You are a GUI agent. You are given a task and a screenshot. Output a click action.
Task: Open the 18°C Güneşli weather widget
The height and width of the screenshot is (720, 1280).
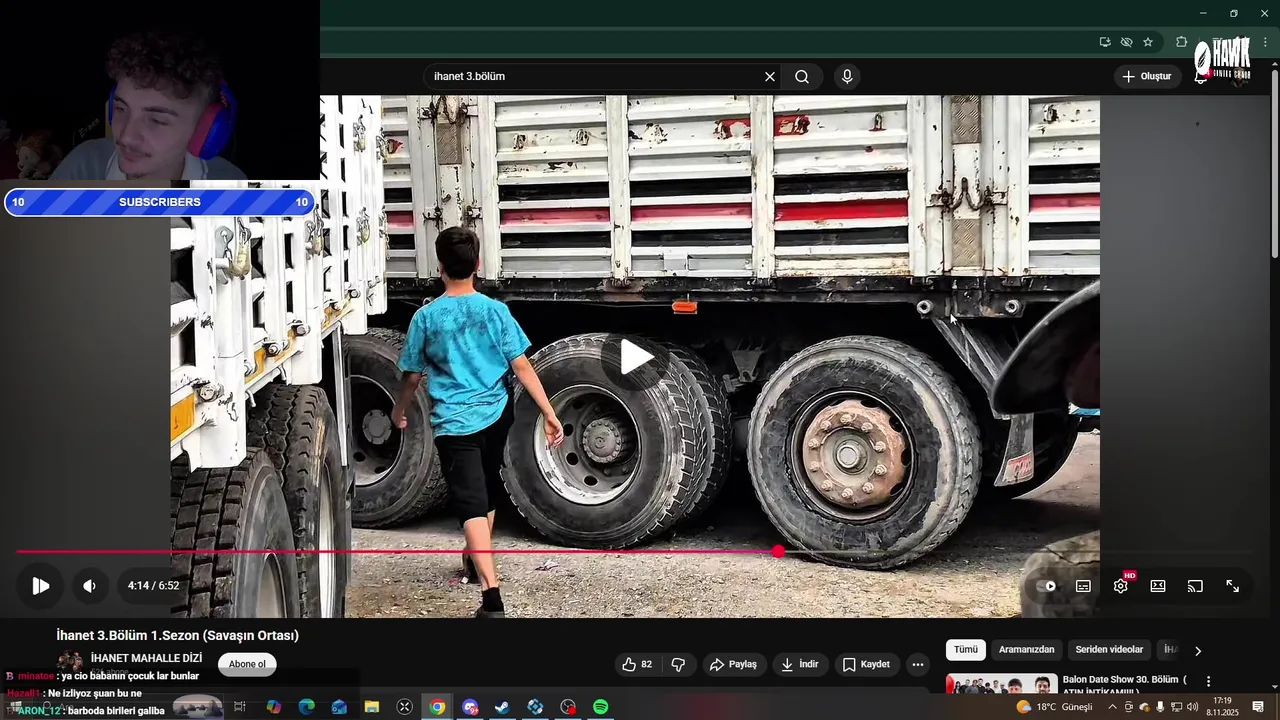point(1055,707)
